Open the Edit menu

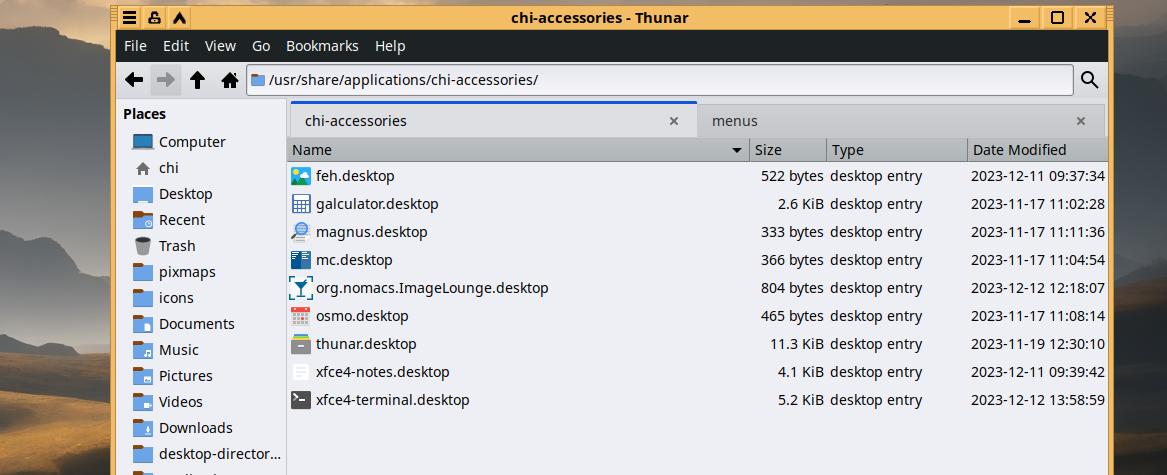[x=176, y=46]
